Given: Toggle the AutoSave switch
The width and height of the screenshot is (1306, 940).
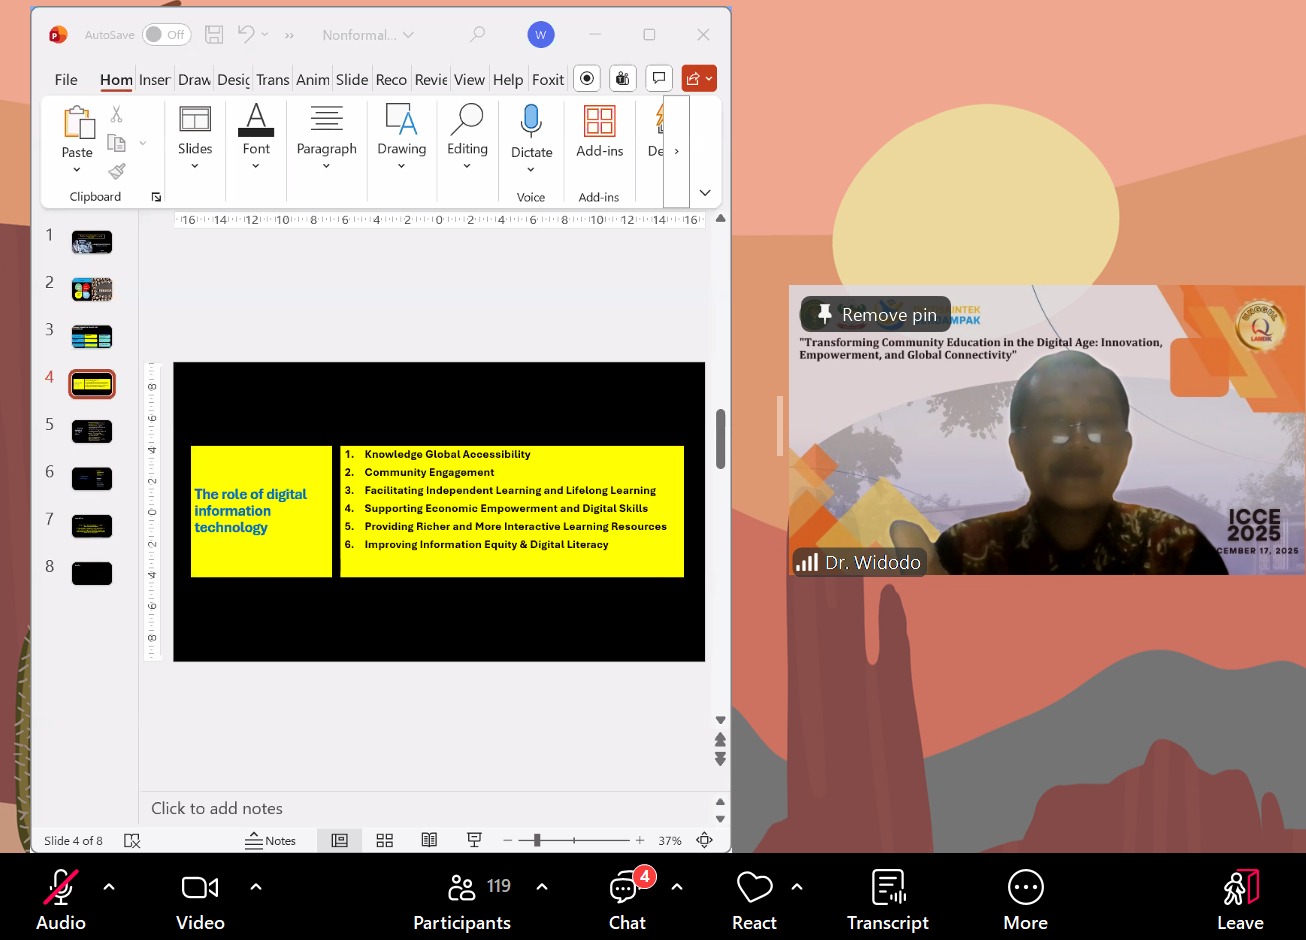Looking at the screenshot, I should click(x=165, y=35).
